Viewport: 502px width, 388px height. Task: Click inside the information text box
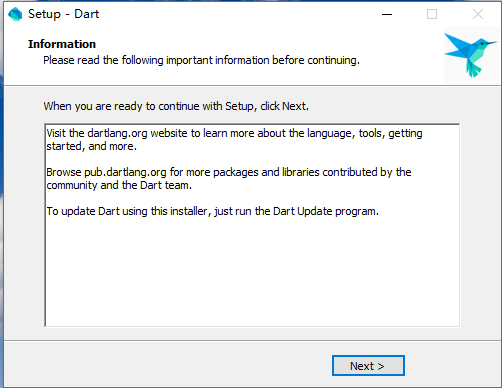click(252, 225)
